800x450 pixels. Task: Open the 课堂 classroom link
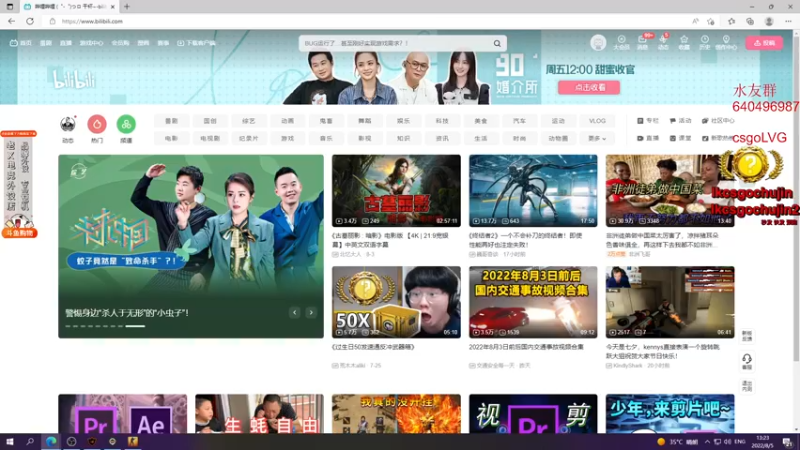tap(680, 138)
